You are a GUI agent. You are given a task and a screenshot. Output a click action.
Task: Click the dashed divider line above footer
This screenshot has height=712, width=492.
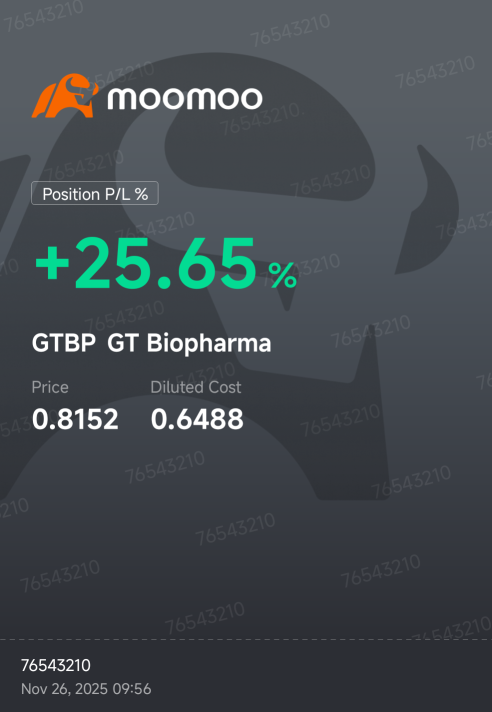(246, 640)
